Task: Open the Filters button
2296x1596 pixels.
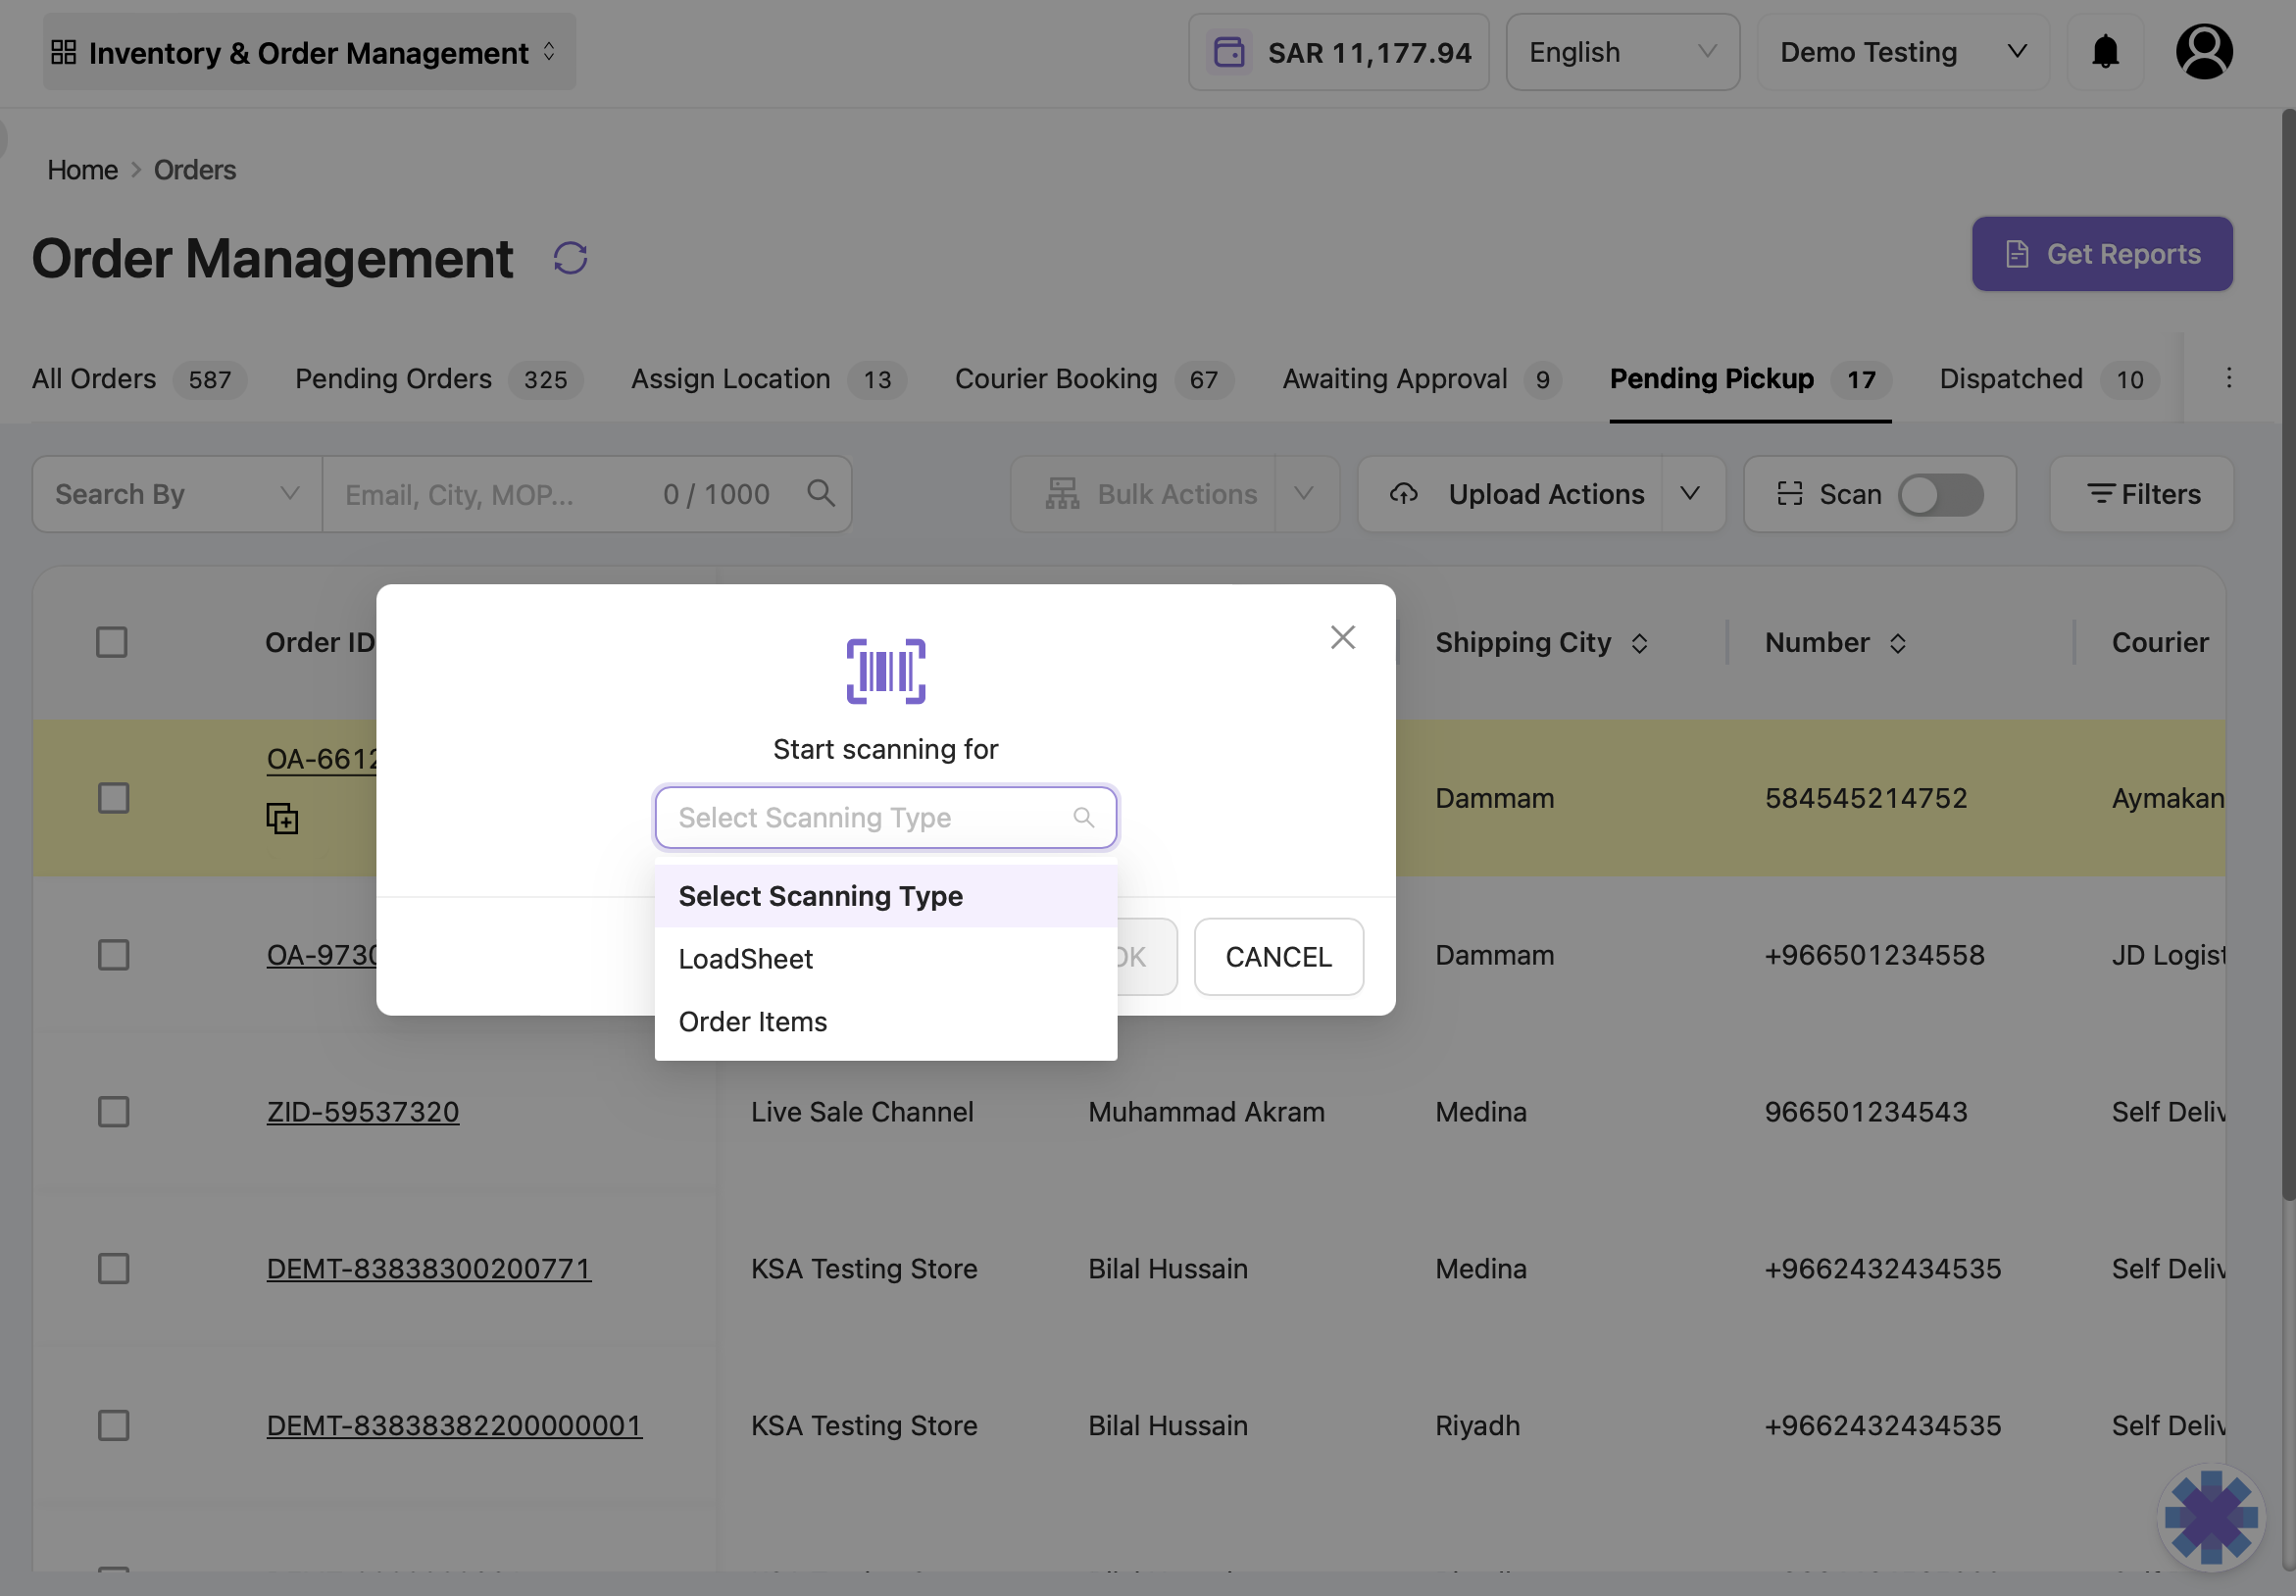Action: pos(2141,494)
